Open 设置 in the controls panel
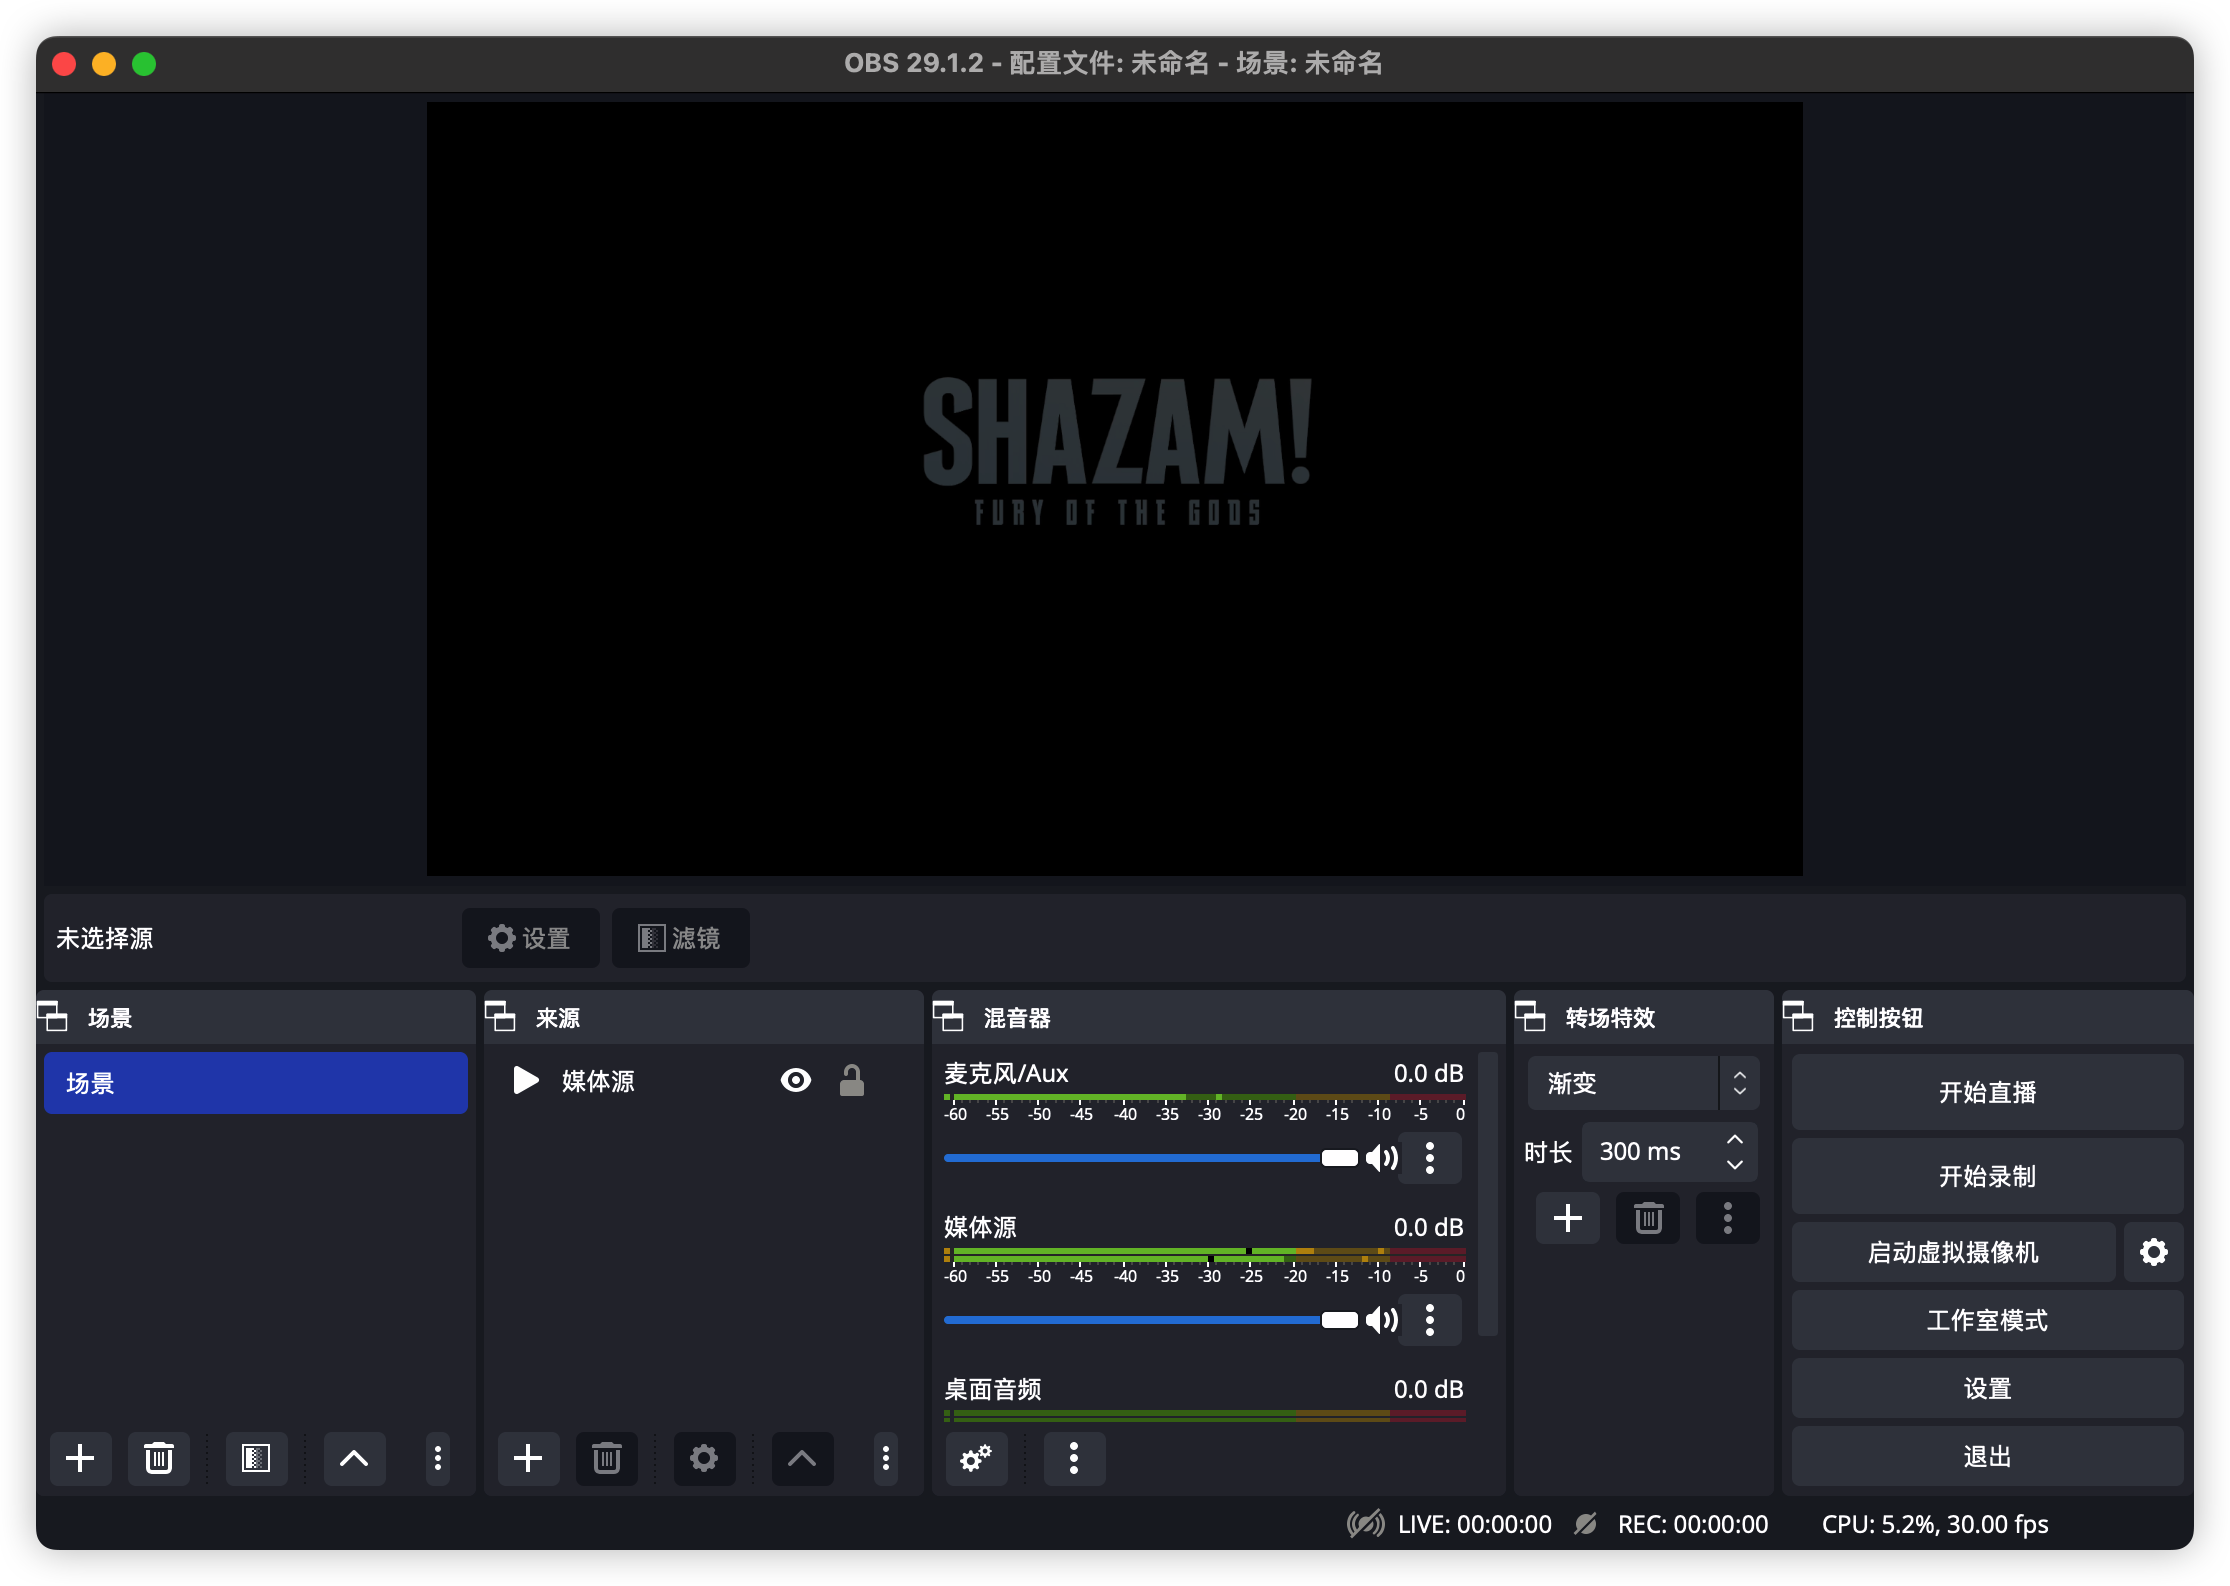The height and width of the screenshot is (1586, 2230). pyautogui.click(x=1987, y=1388)
